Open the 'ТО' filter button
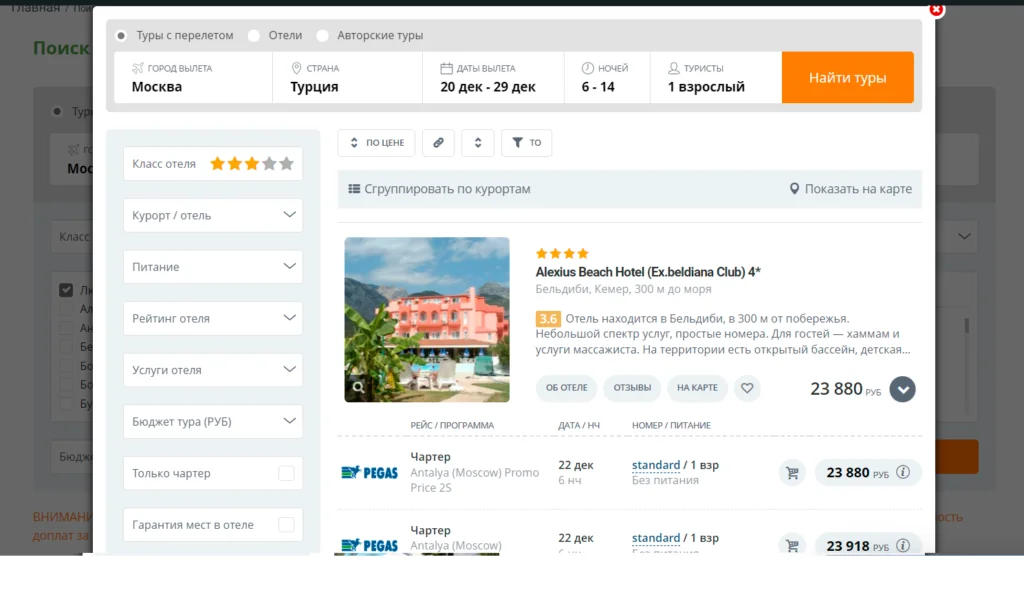The height and width of the screenshot is (599, 1024). coord(526,143)
